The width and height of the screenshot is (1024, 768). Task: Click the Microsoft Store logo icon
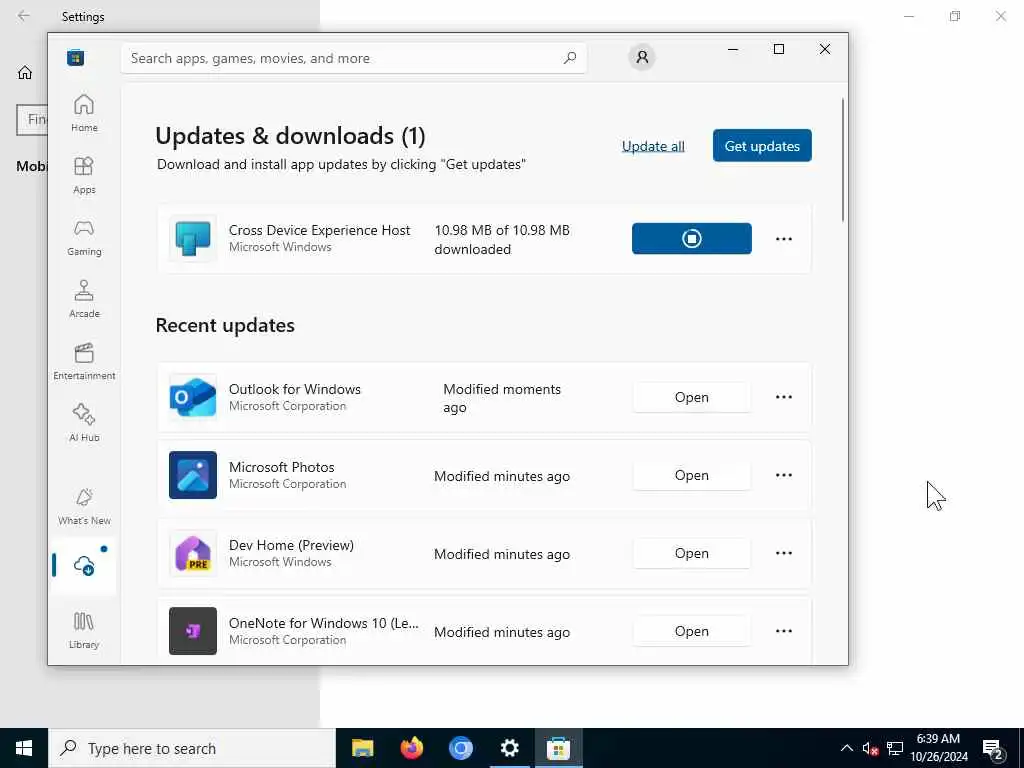(x=75, y=57)
